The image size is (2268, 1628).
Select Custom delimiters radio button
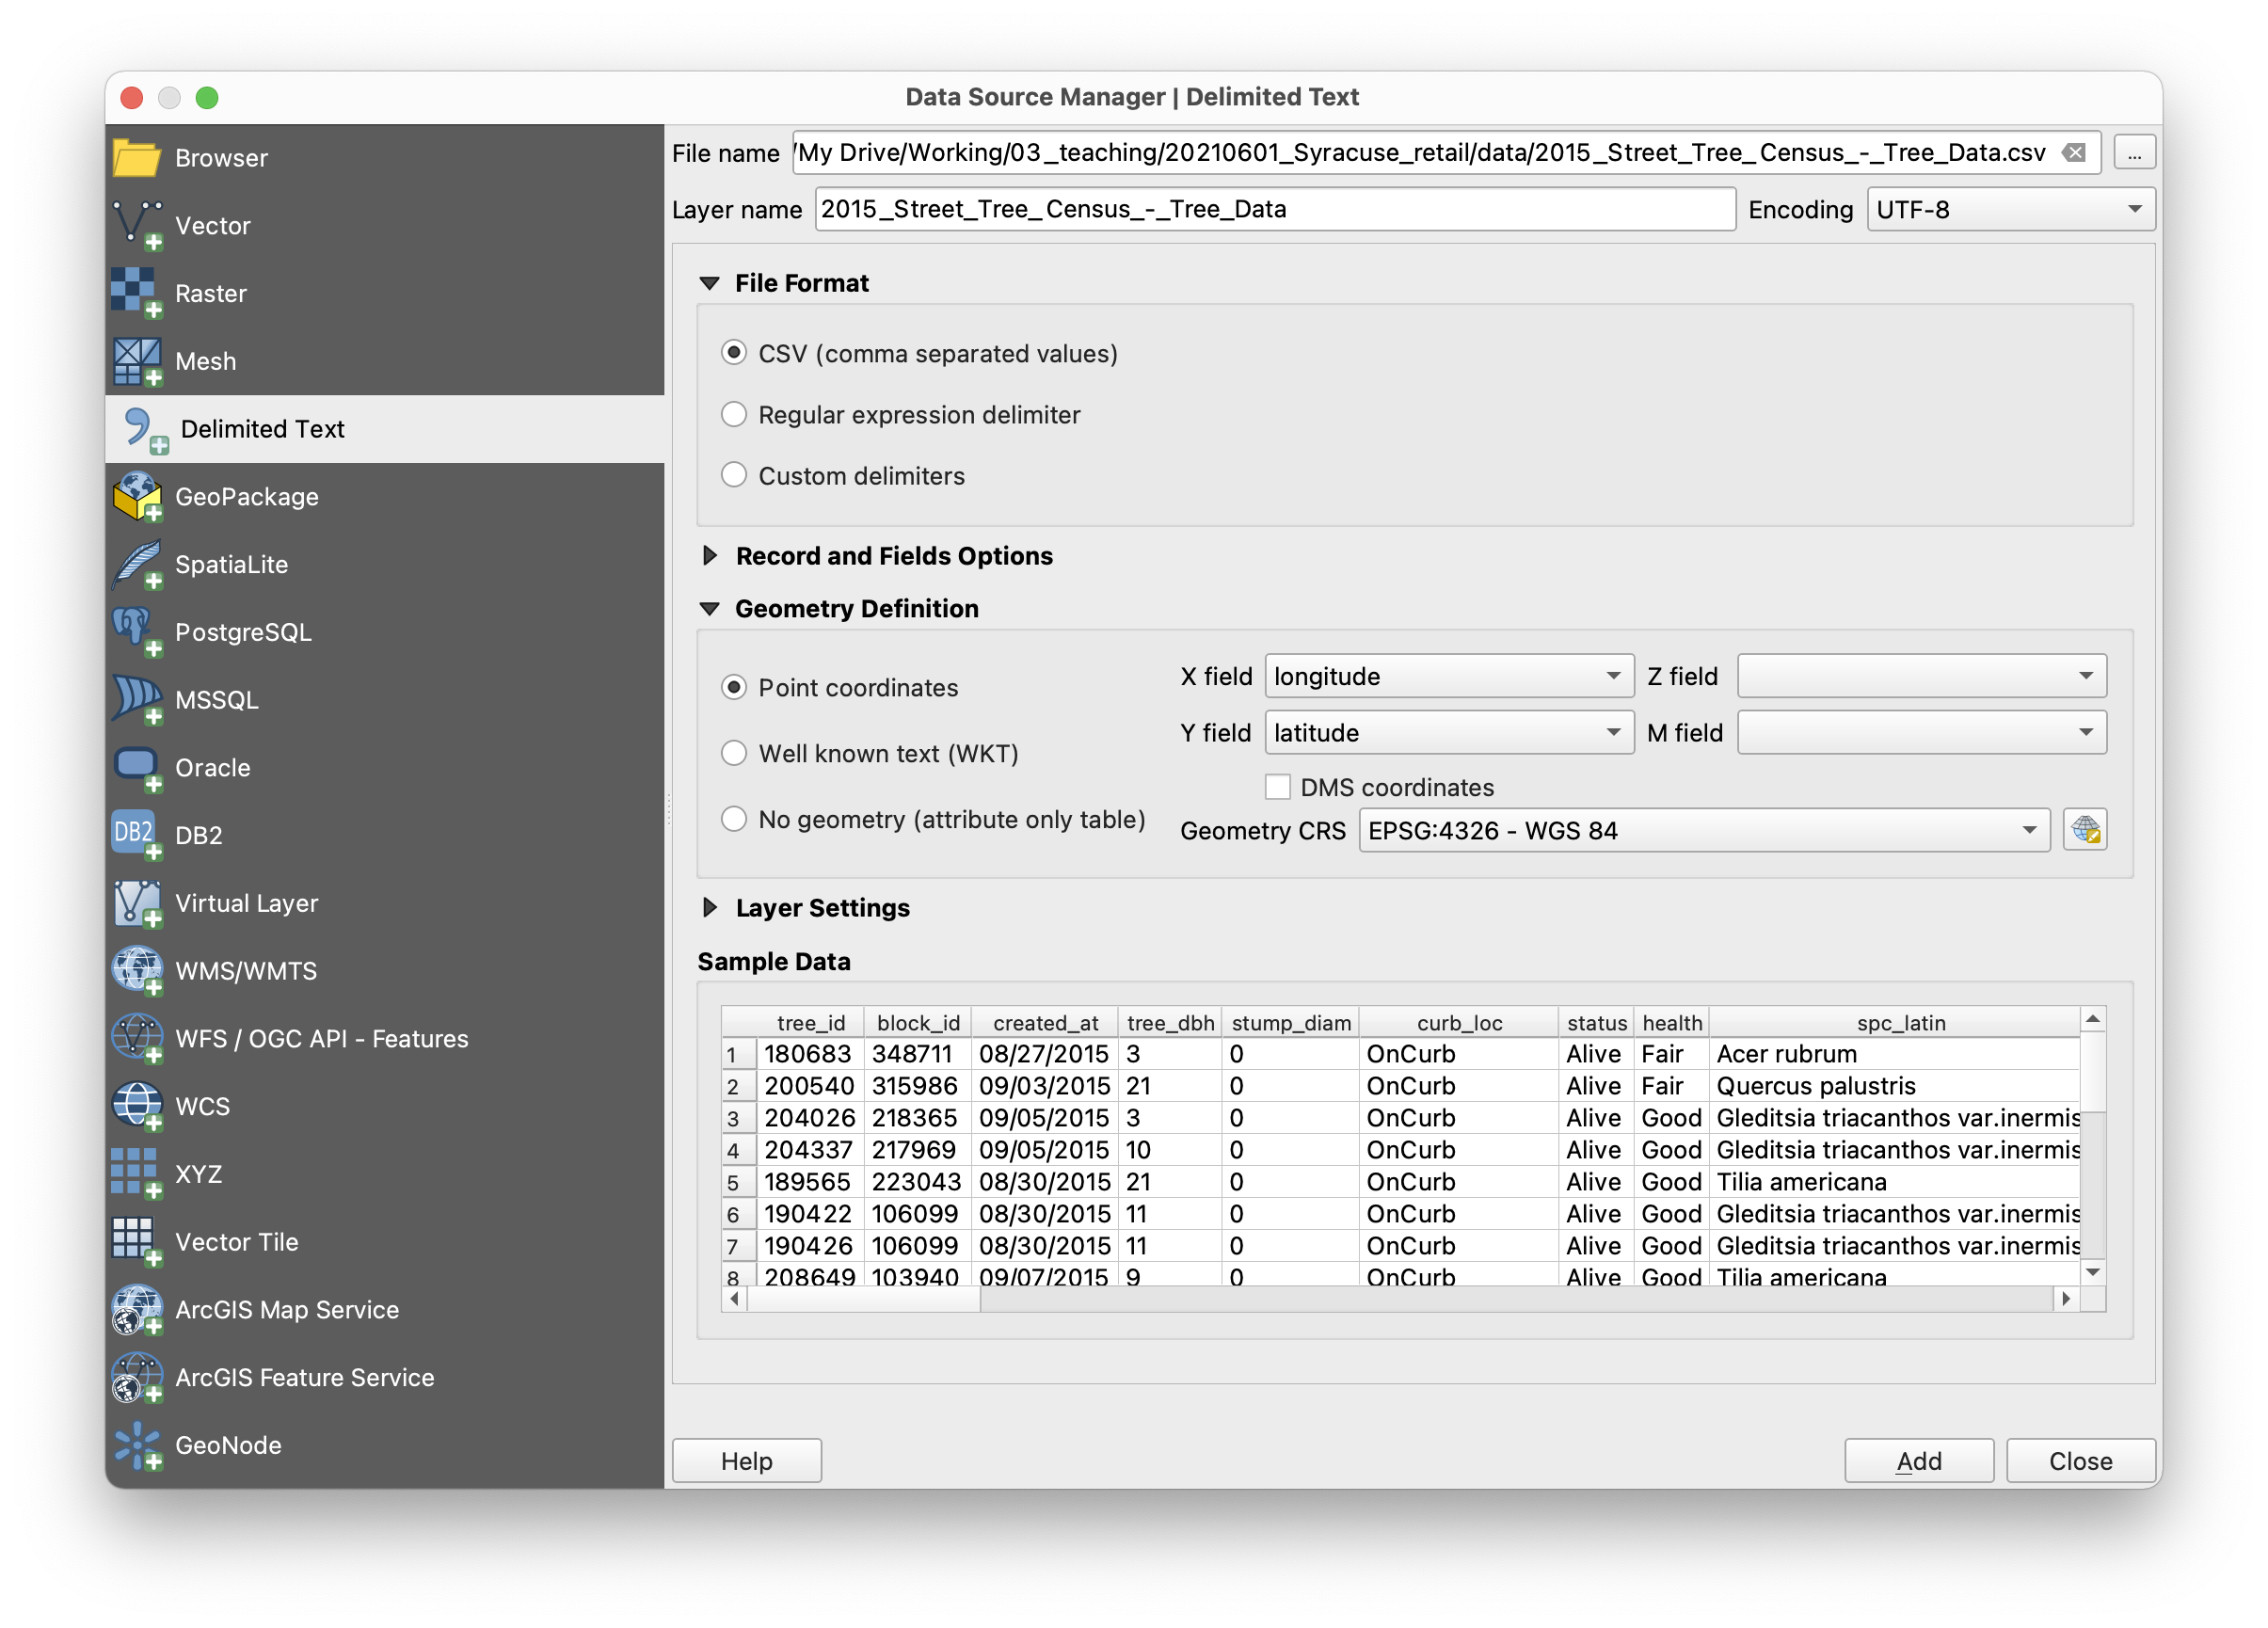734,475
